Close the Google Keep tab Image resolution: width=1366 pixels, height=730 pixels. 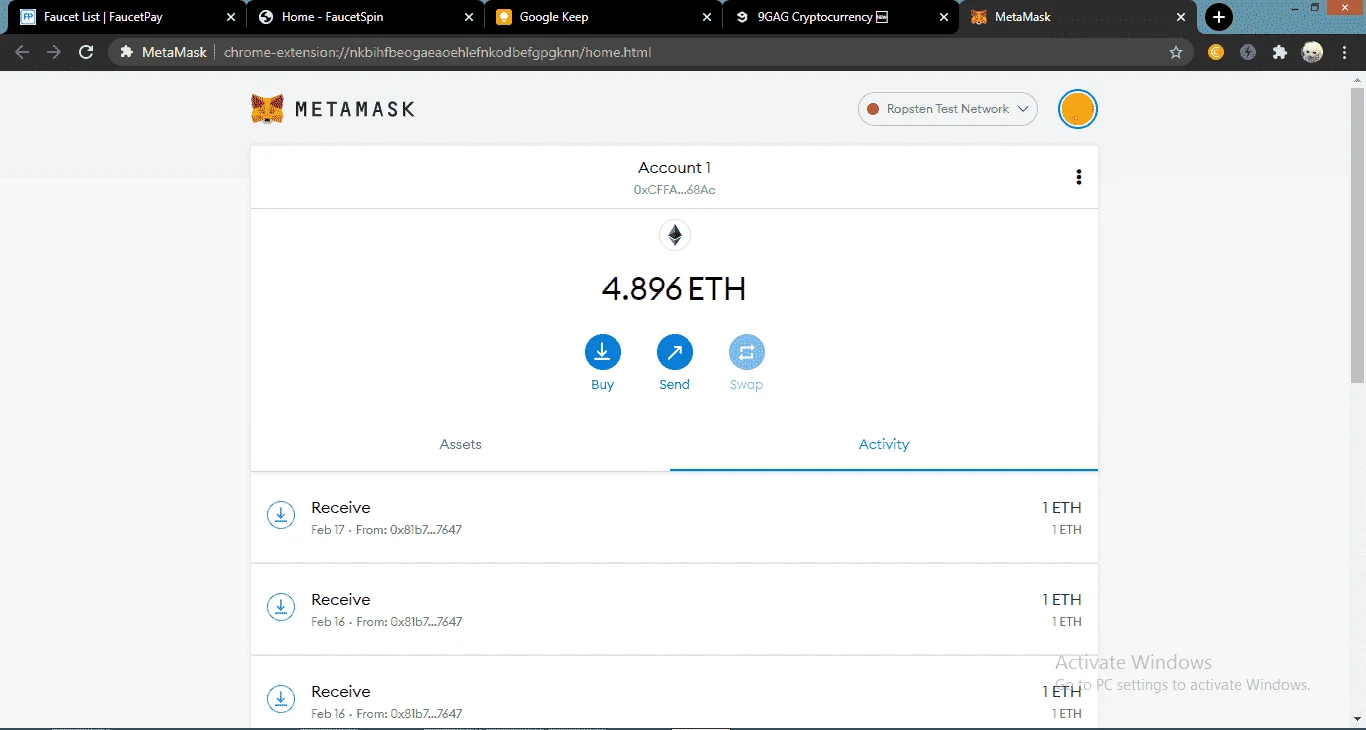coord(707,17)
